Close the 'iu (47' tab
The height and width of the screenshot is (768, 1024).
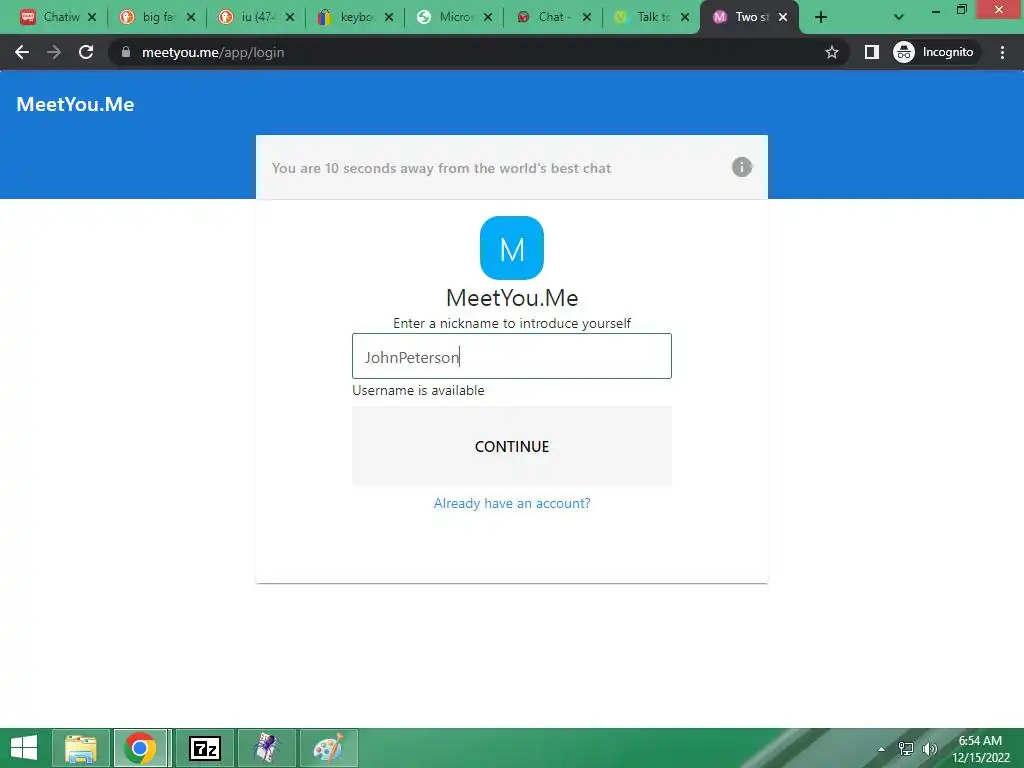point(290,17)
